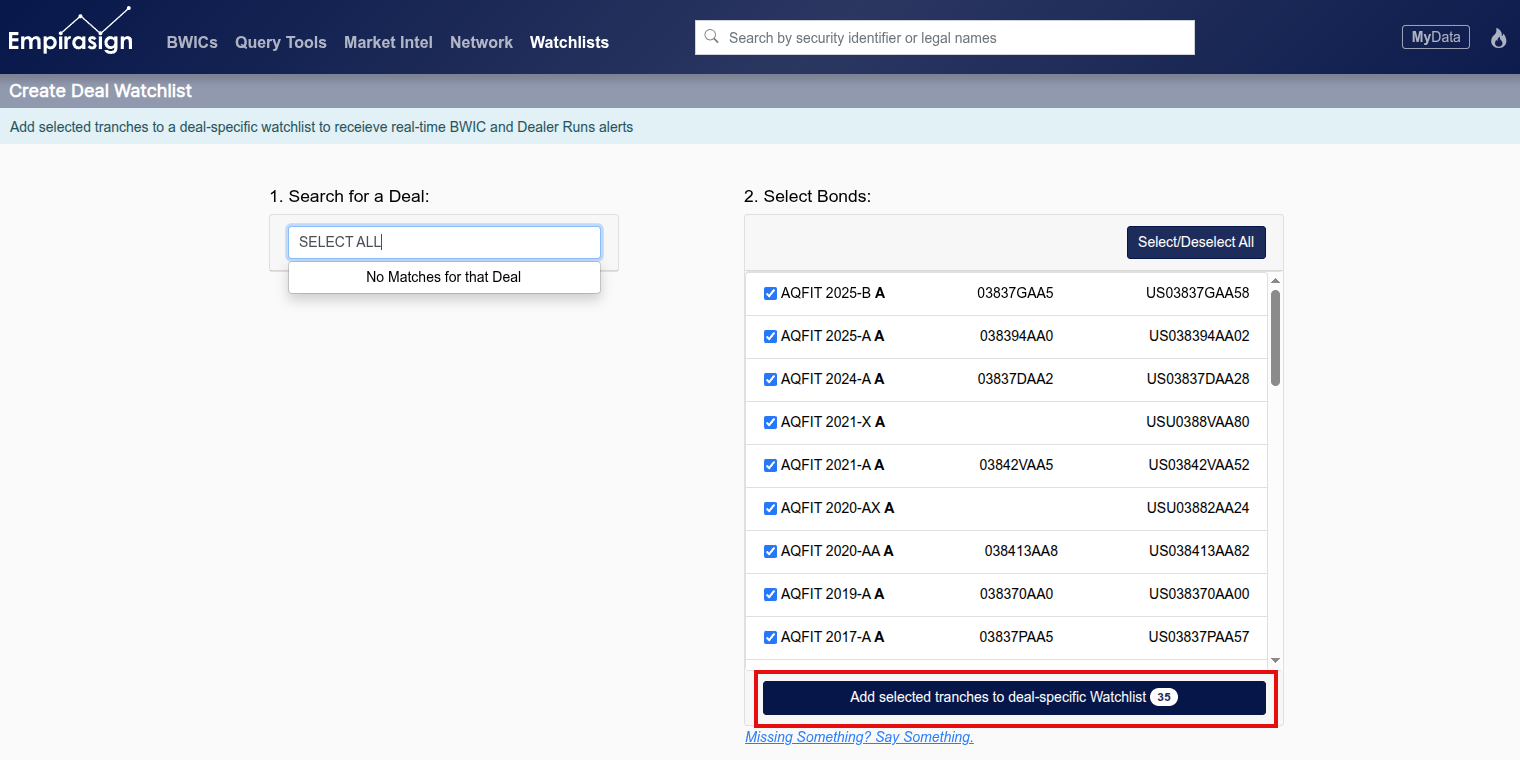
Task: Click the bond list scroll down arrow
Action: (1275, 660)
